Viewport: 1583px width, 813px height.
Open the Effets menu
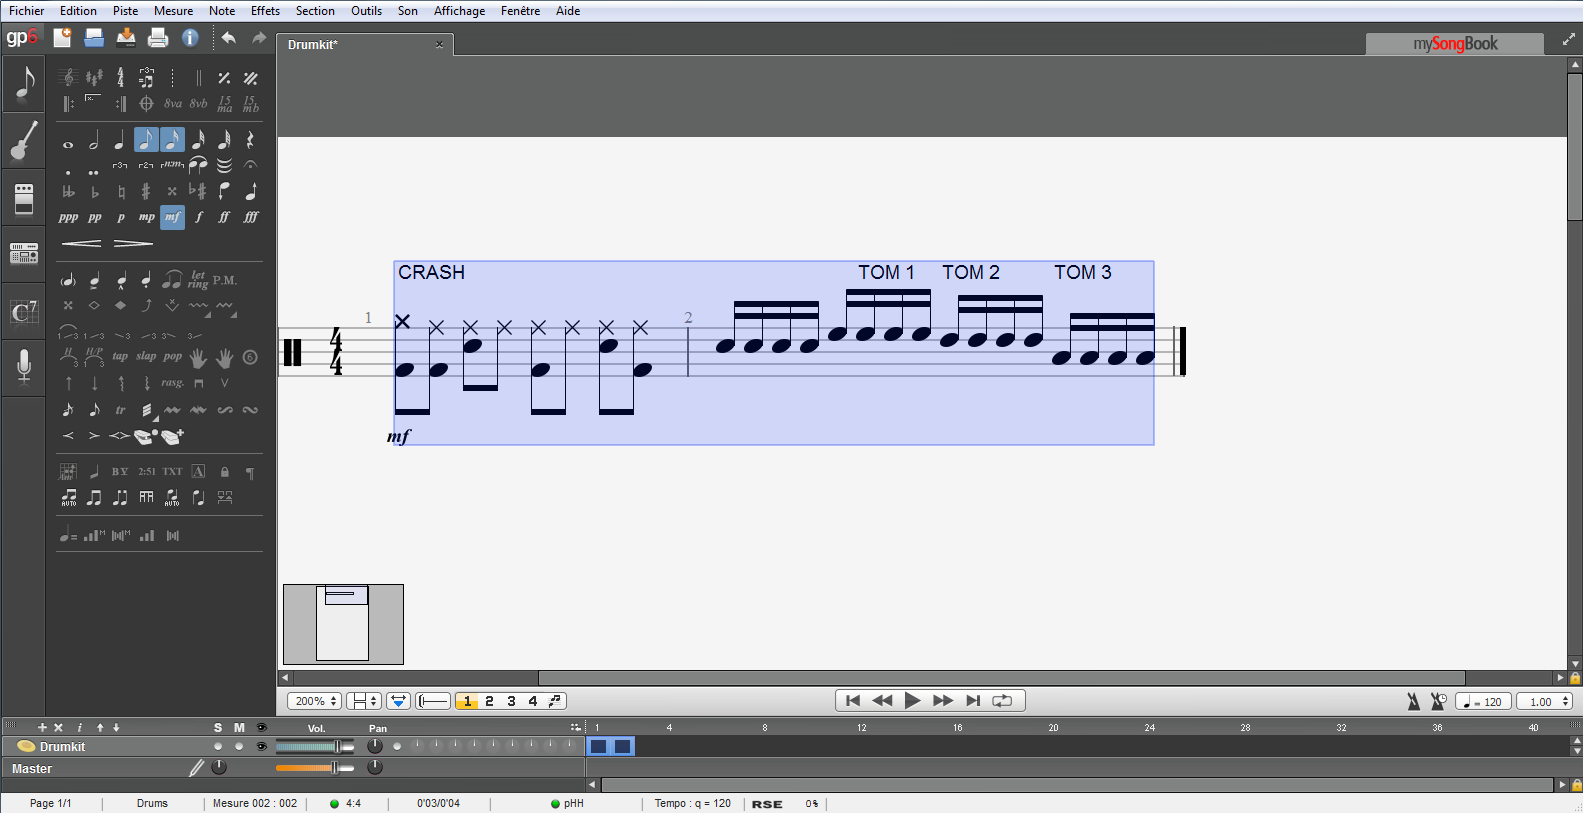pos(265,11)
